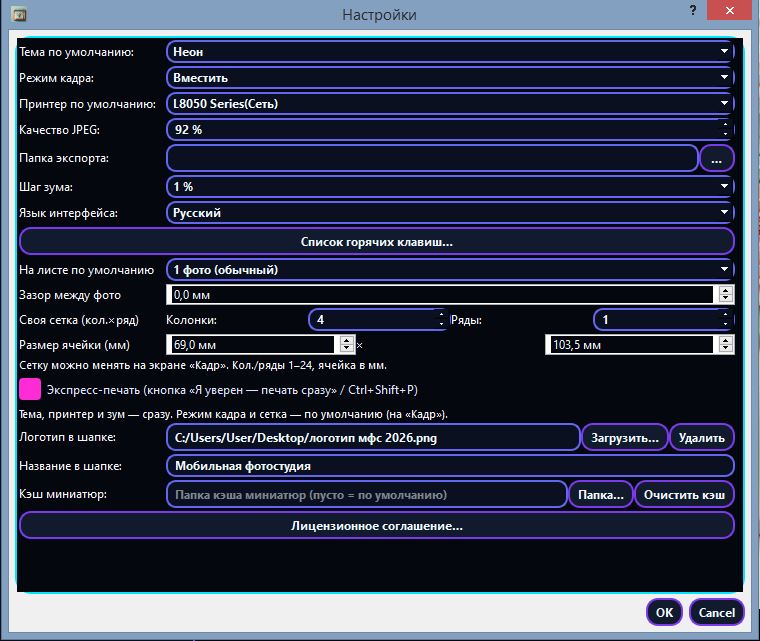Click the app icon in the title bar
The image size is (760, 641).
tap(19, 15)
